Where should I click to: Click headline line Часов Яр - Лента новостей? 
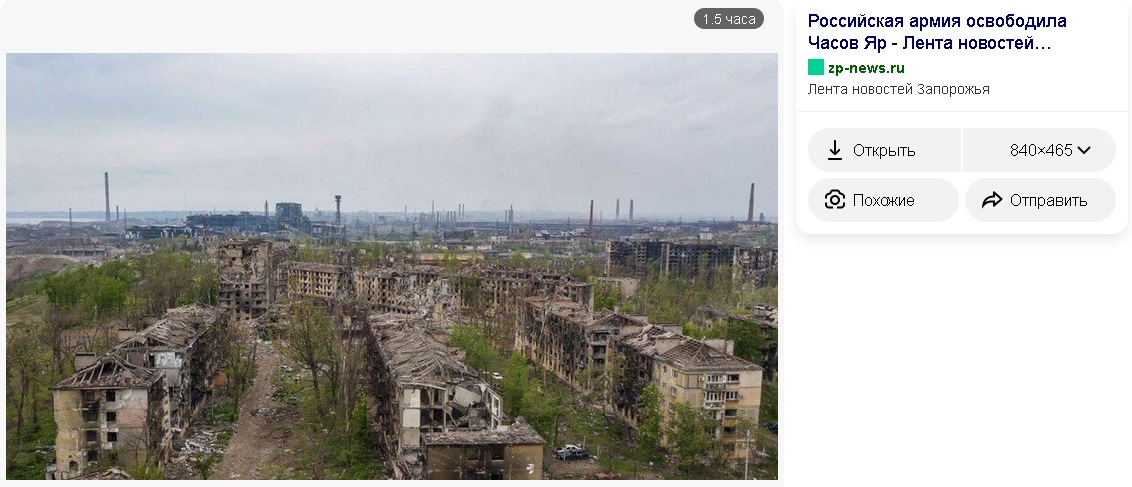[x=929, y=43]
